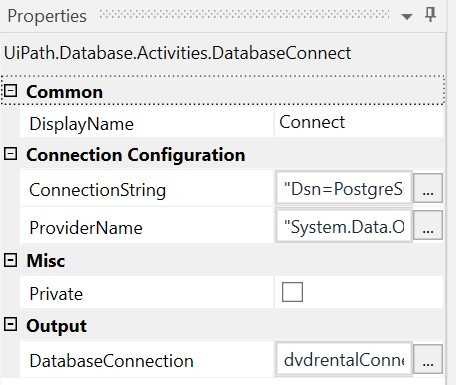
Task: Open the Properties panel options dropdown arrow
Action: [x=406, y=16]
